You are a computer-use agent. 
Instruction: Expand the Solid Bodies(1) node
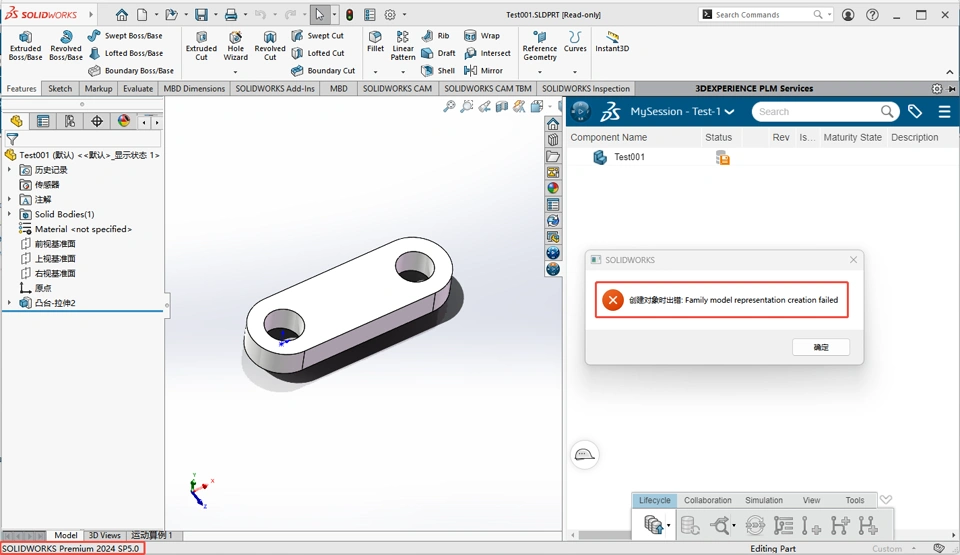click(9, 214)
